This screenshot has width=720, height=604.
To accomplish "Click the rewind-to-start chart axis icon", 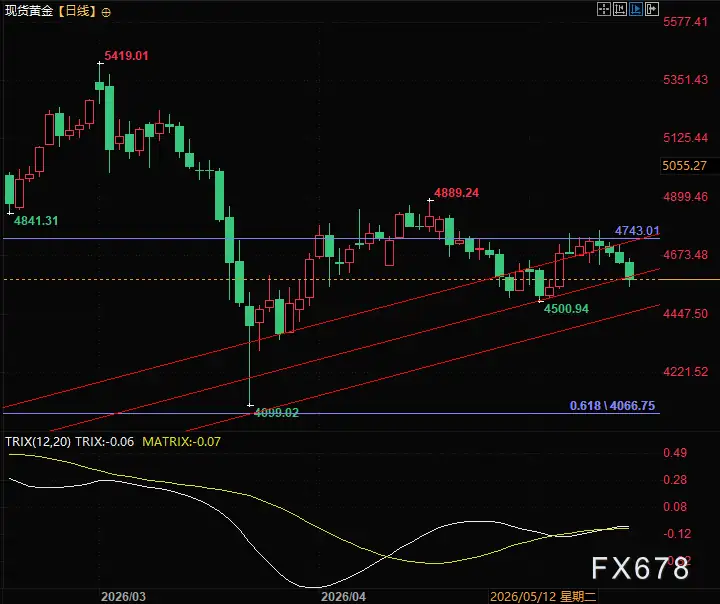I will pyautogui.click(x=619, y=9).
